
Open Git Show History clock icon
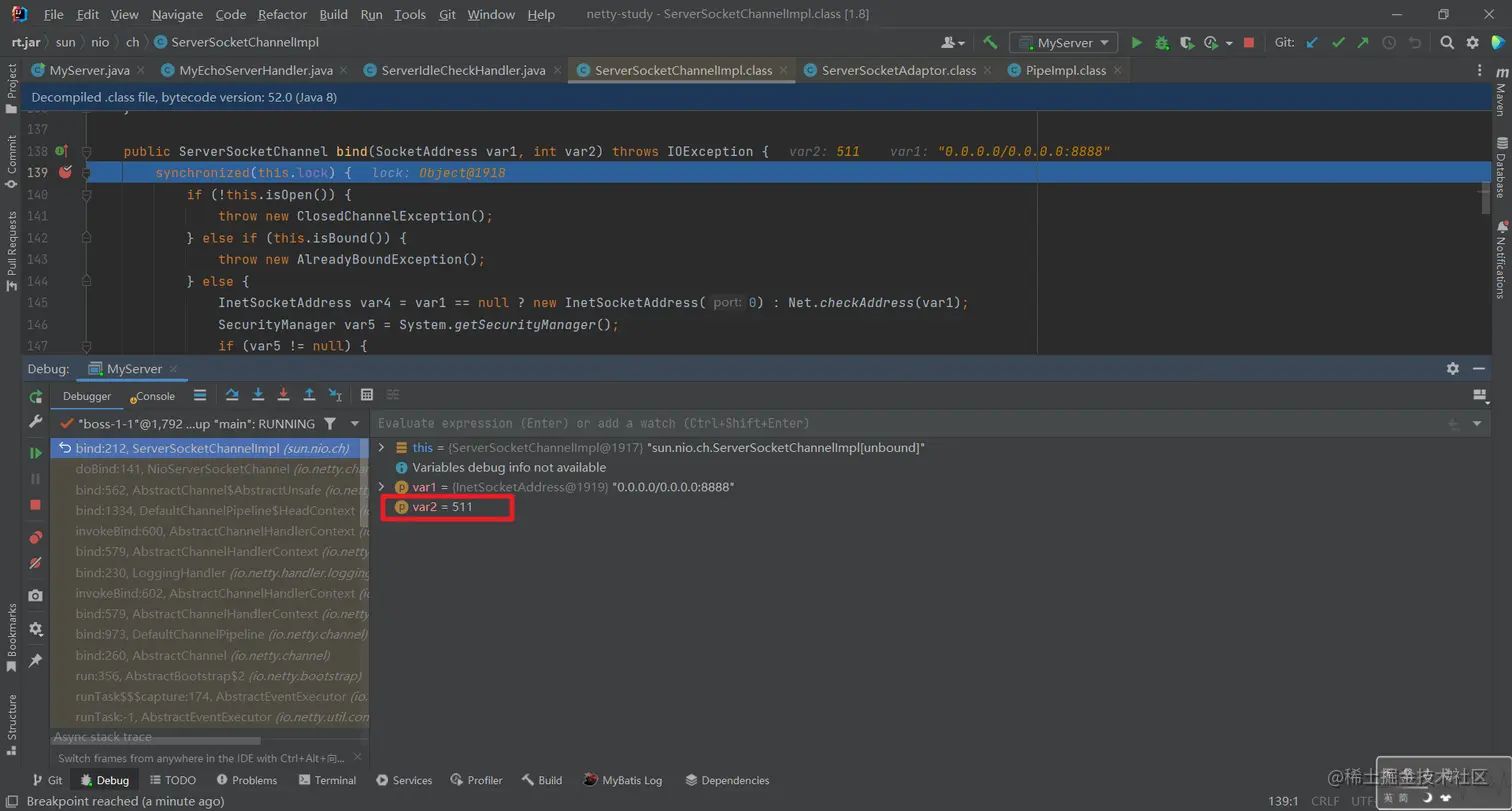[x=1389, y=43]
